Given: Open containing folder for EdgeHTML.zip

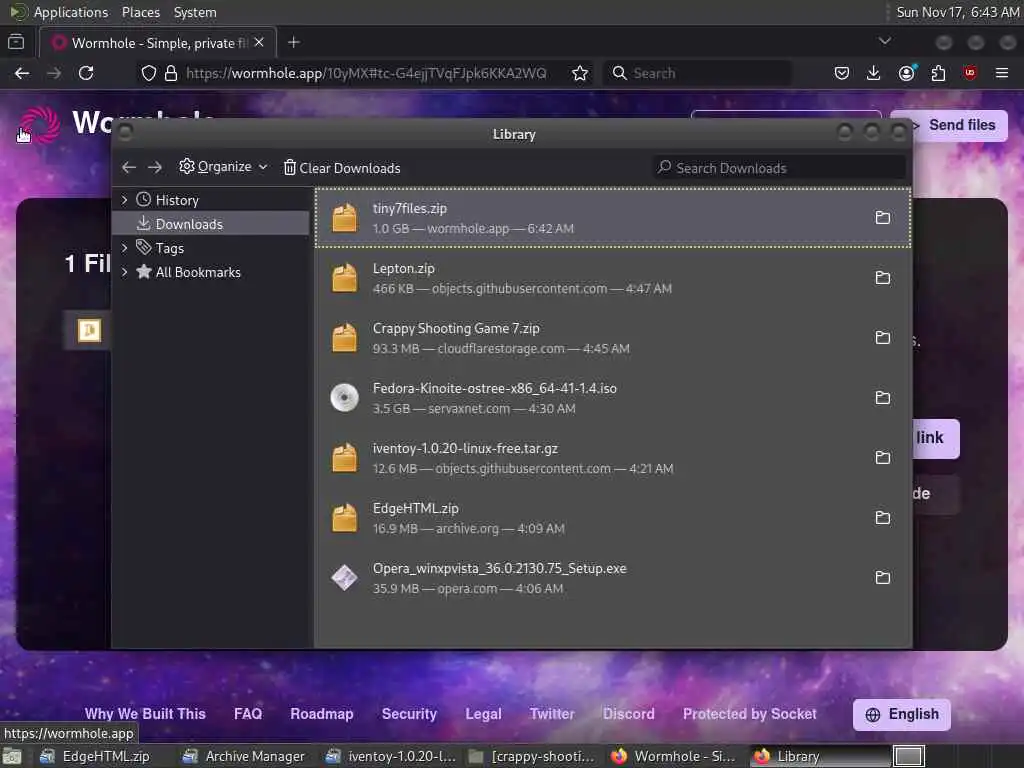Looking at the screenshot, I should 882,518.
